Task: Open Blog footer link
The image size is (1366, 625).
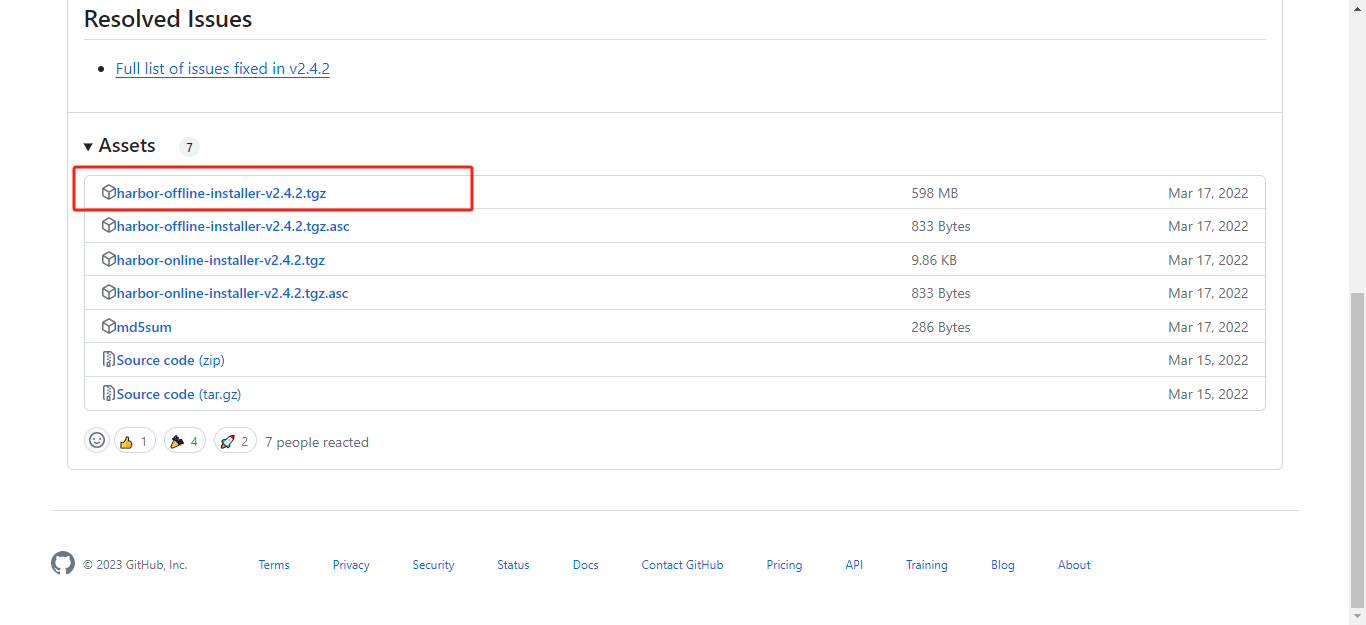Action: [1003, 565]
